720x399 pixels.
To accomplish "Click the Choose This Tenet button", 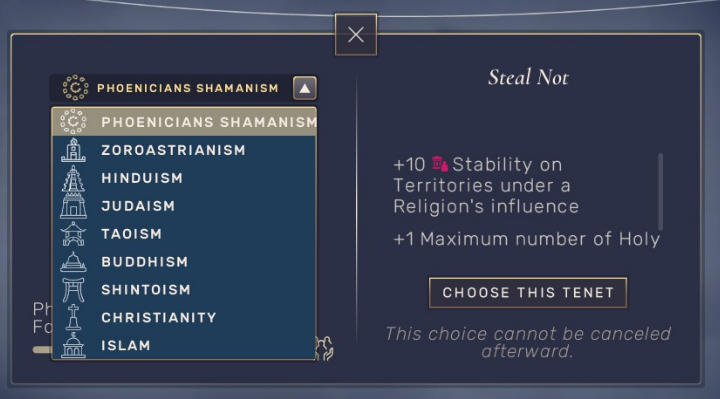I will [x=528, y=292].
